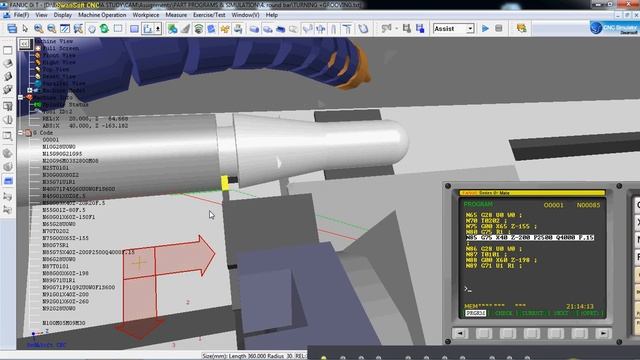Viewport: 640px width, 360px height.
Task: Expand the plus node under the view list
Action: pos(29,90)
